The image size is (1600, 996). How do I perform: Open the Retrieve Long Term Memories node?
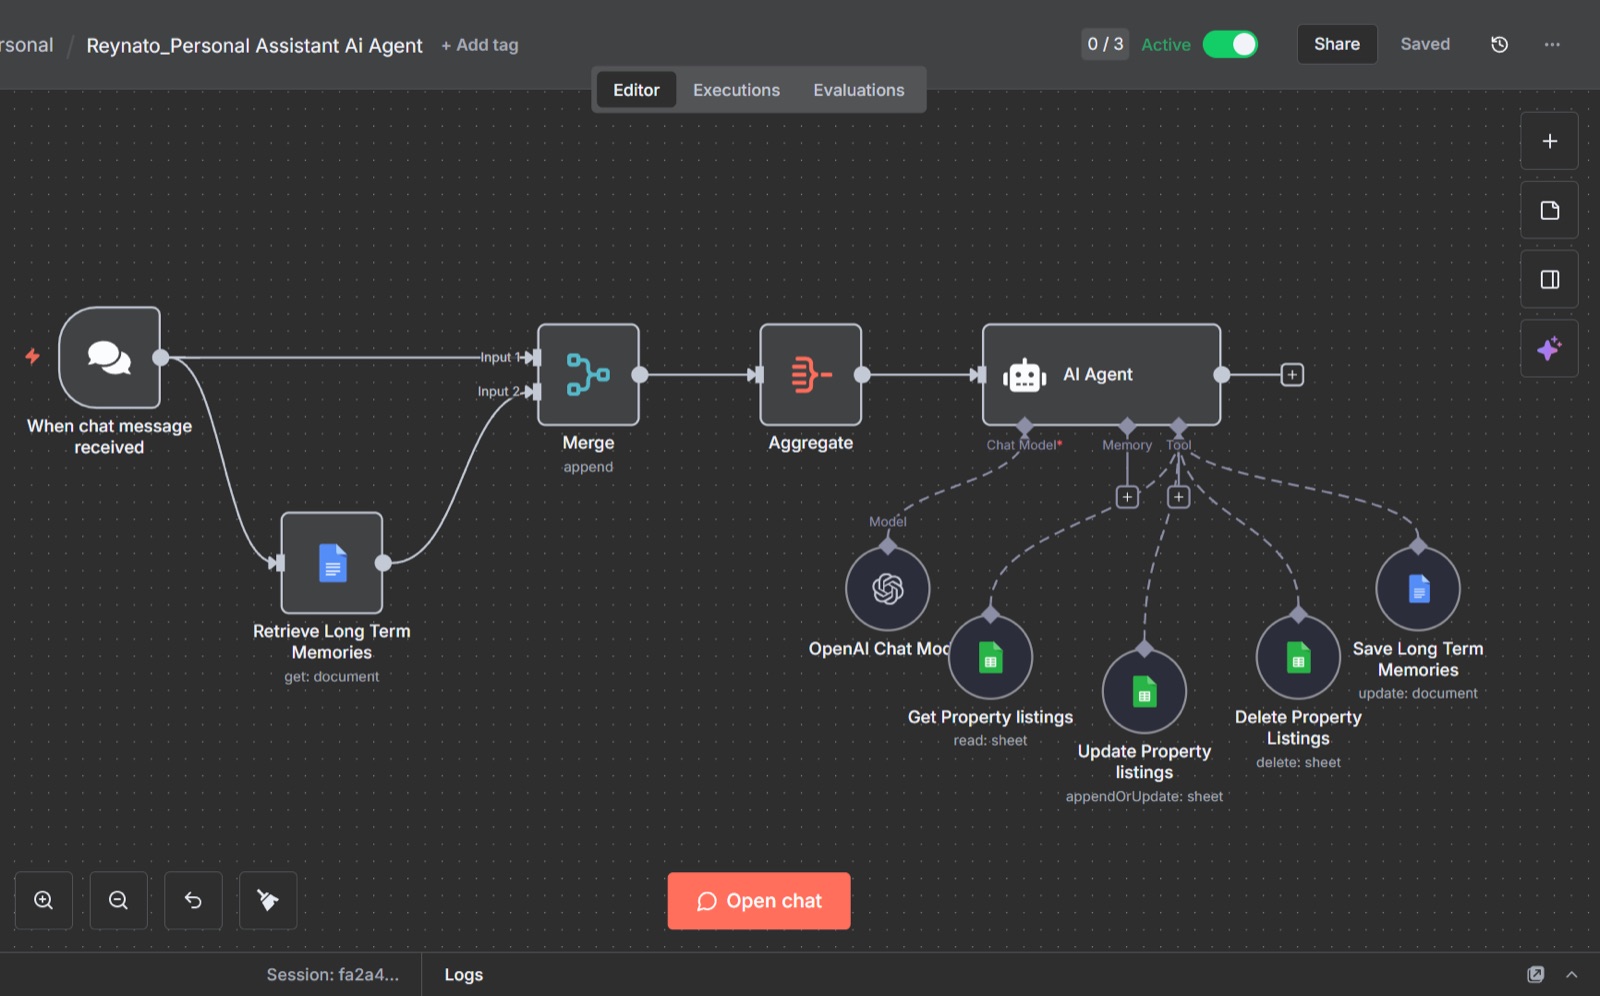pos(332,562)
